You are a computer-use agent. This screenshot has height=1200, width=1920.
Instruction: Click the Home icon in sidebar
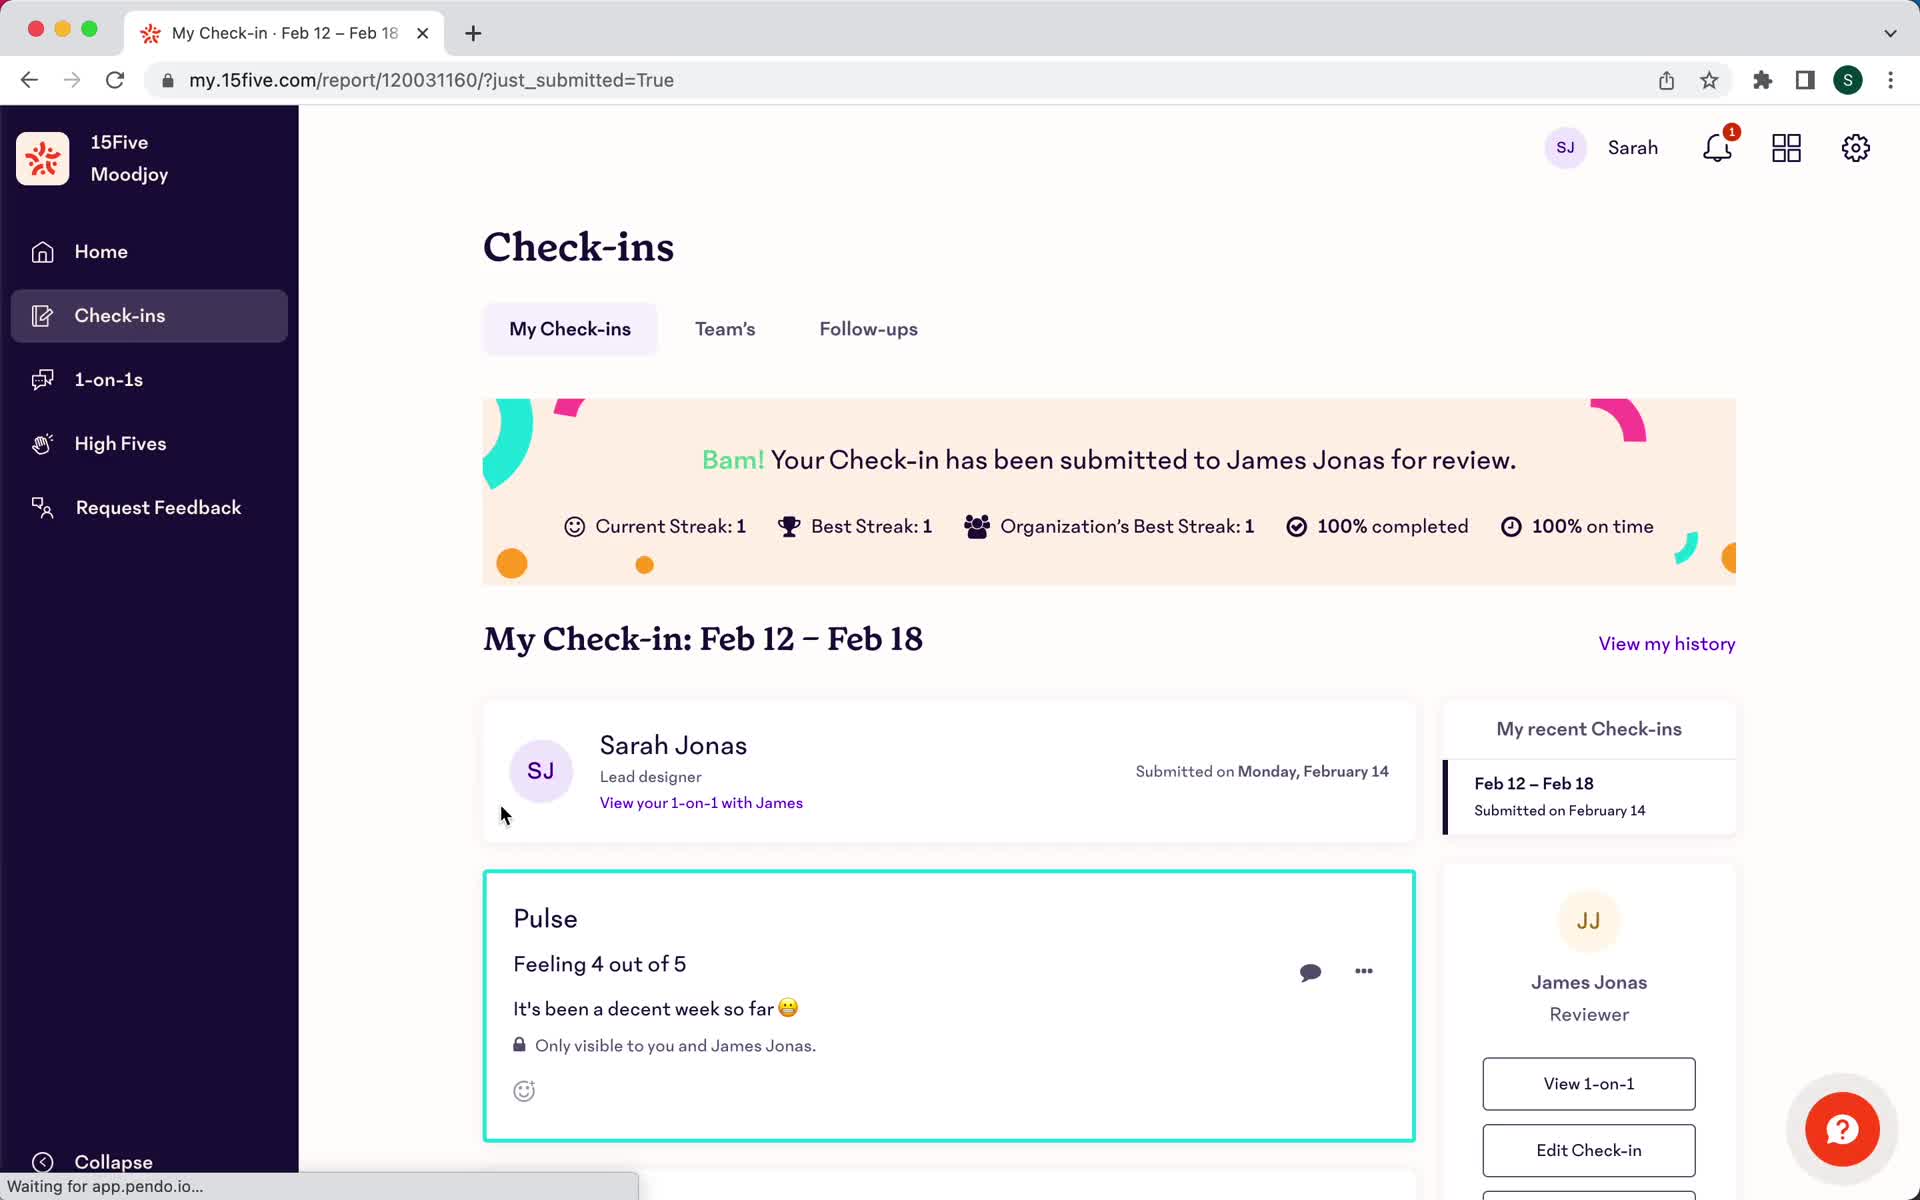[x=40, y=250]
